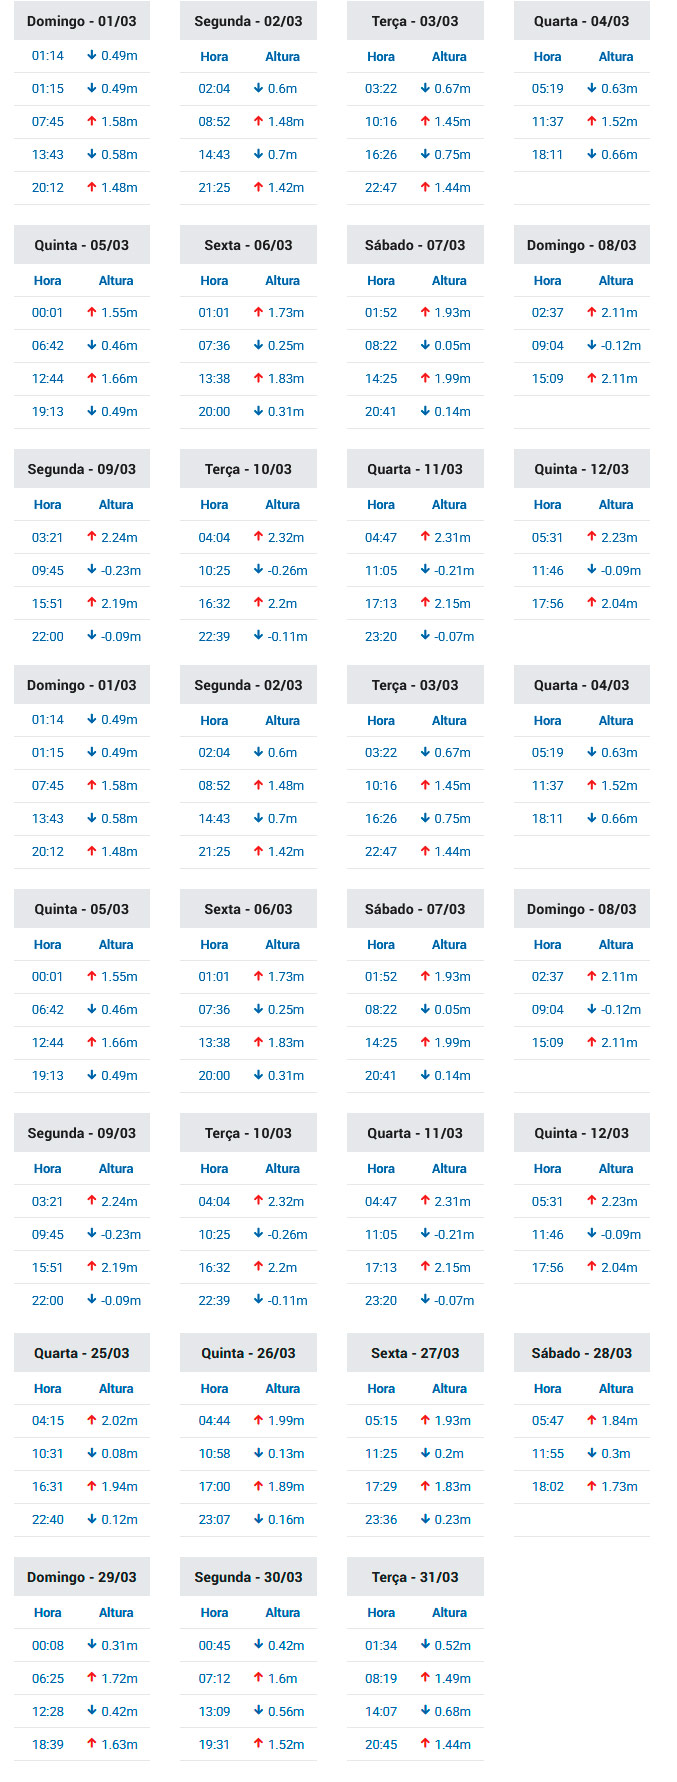Open the Terça - 31/03 day header
This screenshot has height=1782, width=677.
click(415, 1577)
